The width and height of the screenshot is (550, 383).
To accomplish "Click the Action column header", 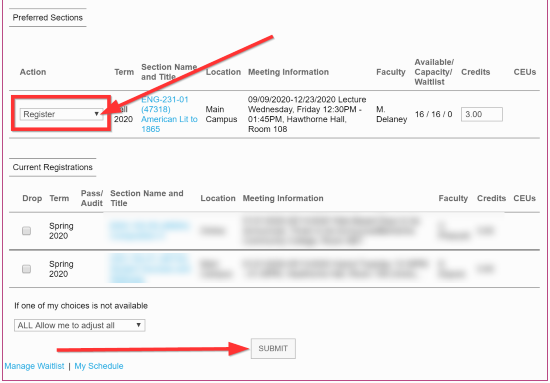I will coord(33,72).
